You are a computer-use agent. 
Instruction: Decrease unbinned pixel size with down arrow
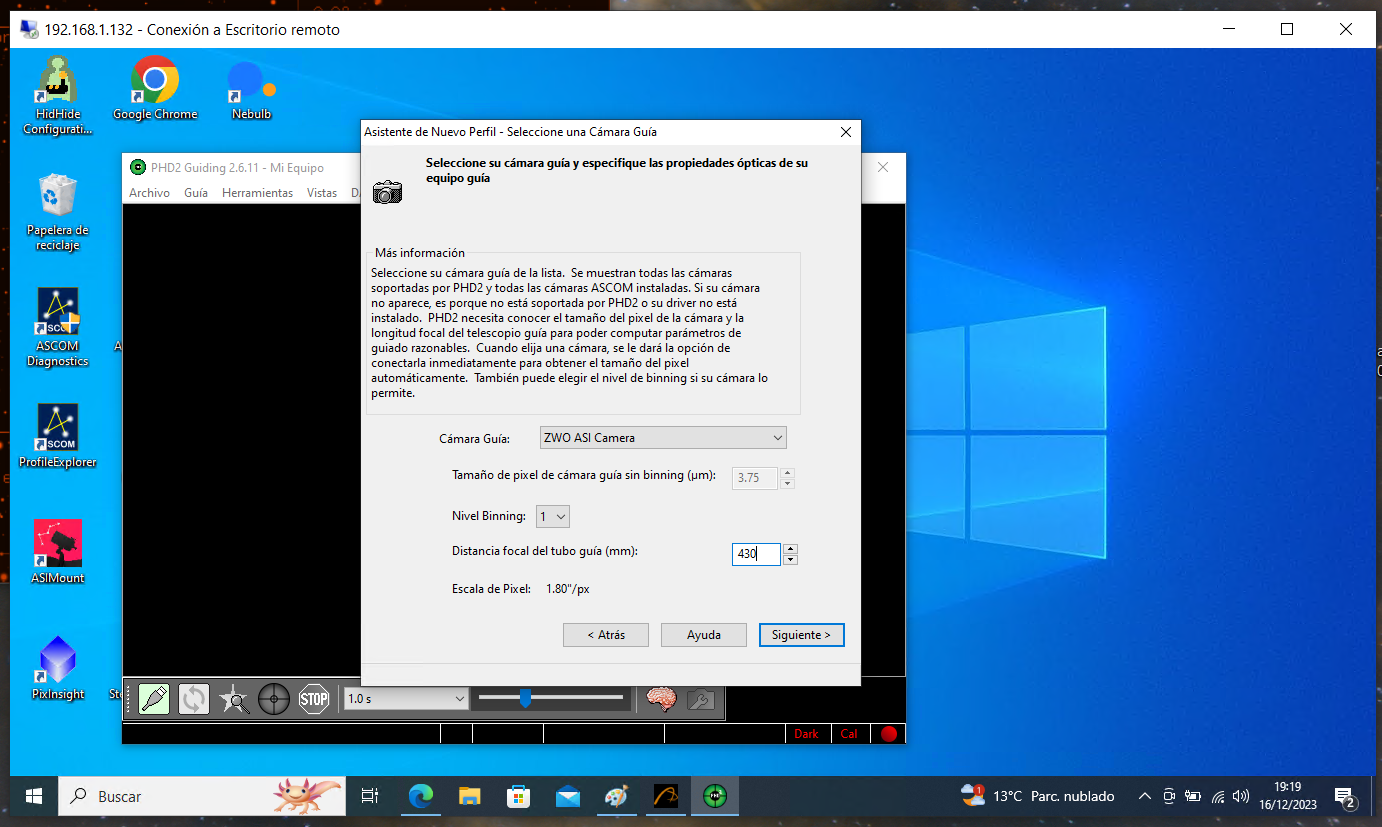coord(787,484)
